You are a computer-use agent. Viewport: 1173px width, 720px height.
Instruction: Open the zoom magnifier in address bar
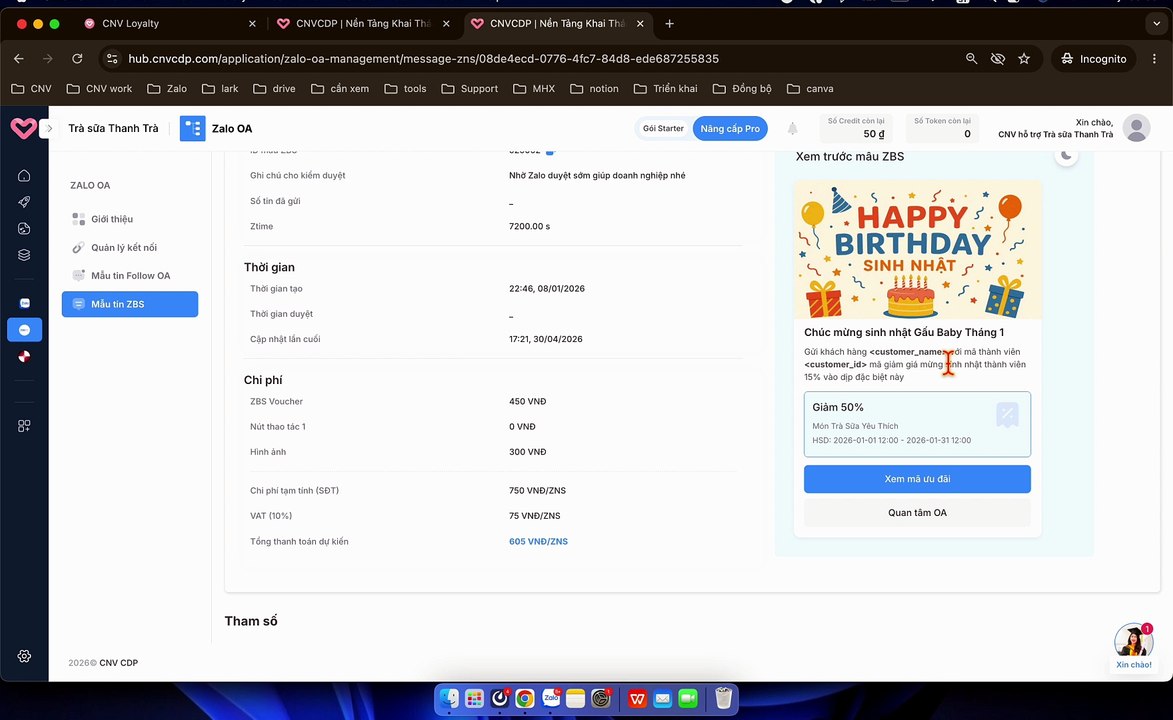point(971,58)
